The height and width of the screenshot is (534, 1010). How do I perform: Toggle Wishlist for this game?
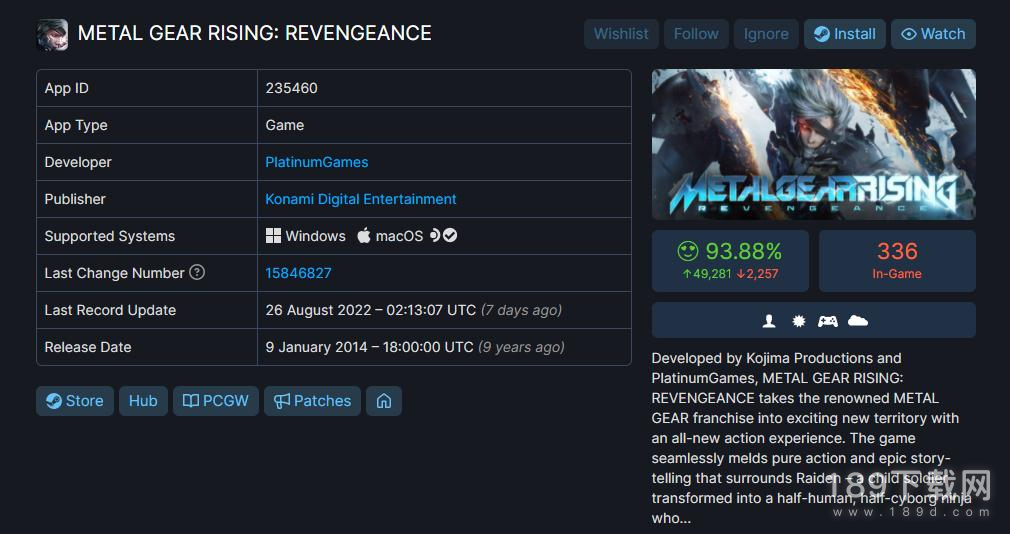pyautogui.click(x=621, y=34)
